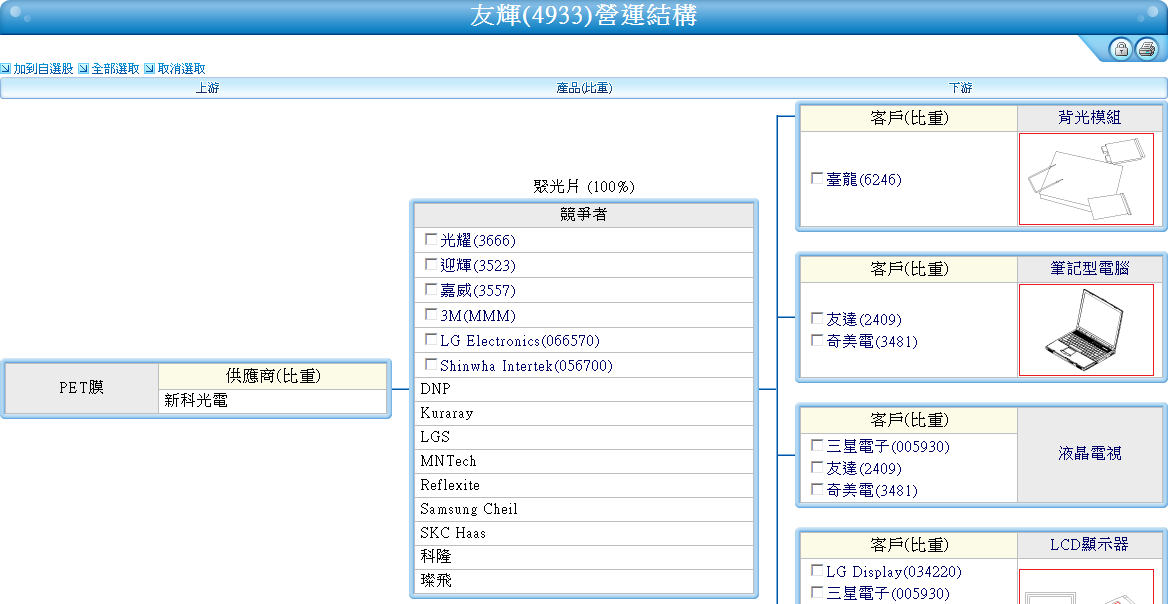The image size is (1168, 604).
Task: Click the printer icon
Action: point(1147,49)
